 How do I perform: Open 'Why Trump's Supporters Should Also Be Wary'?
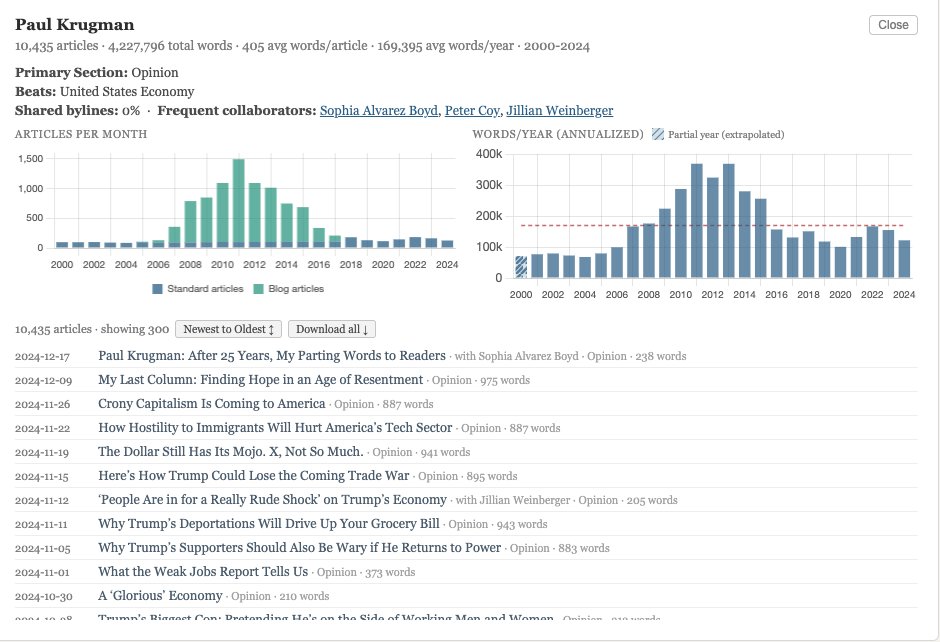coord(300,547)
